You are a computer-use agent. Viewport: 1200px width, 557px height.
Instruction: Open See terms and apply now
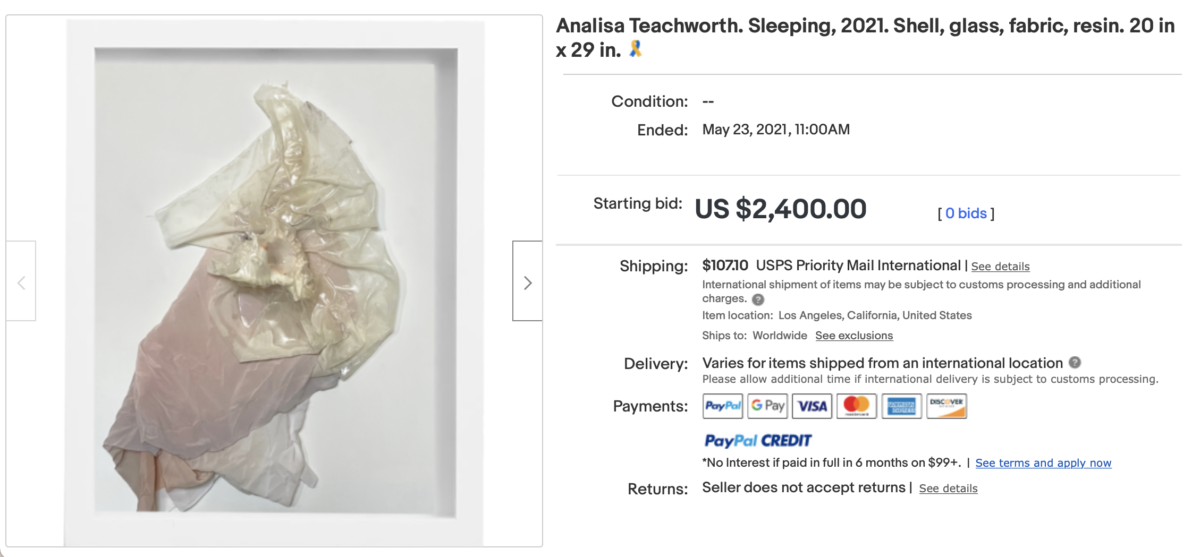point(1043,463)
